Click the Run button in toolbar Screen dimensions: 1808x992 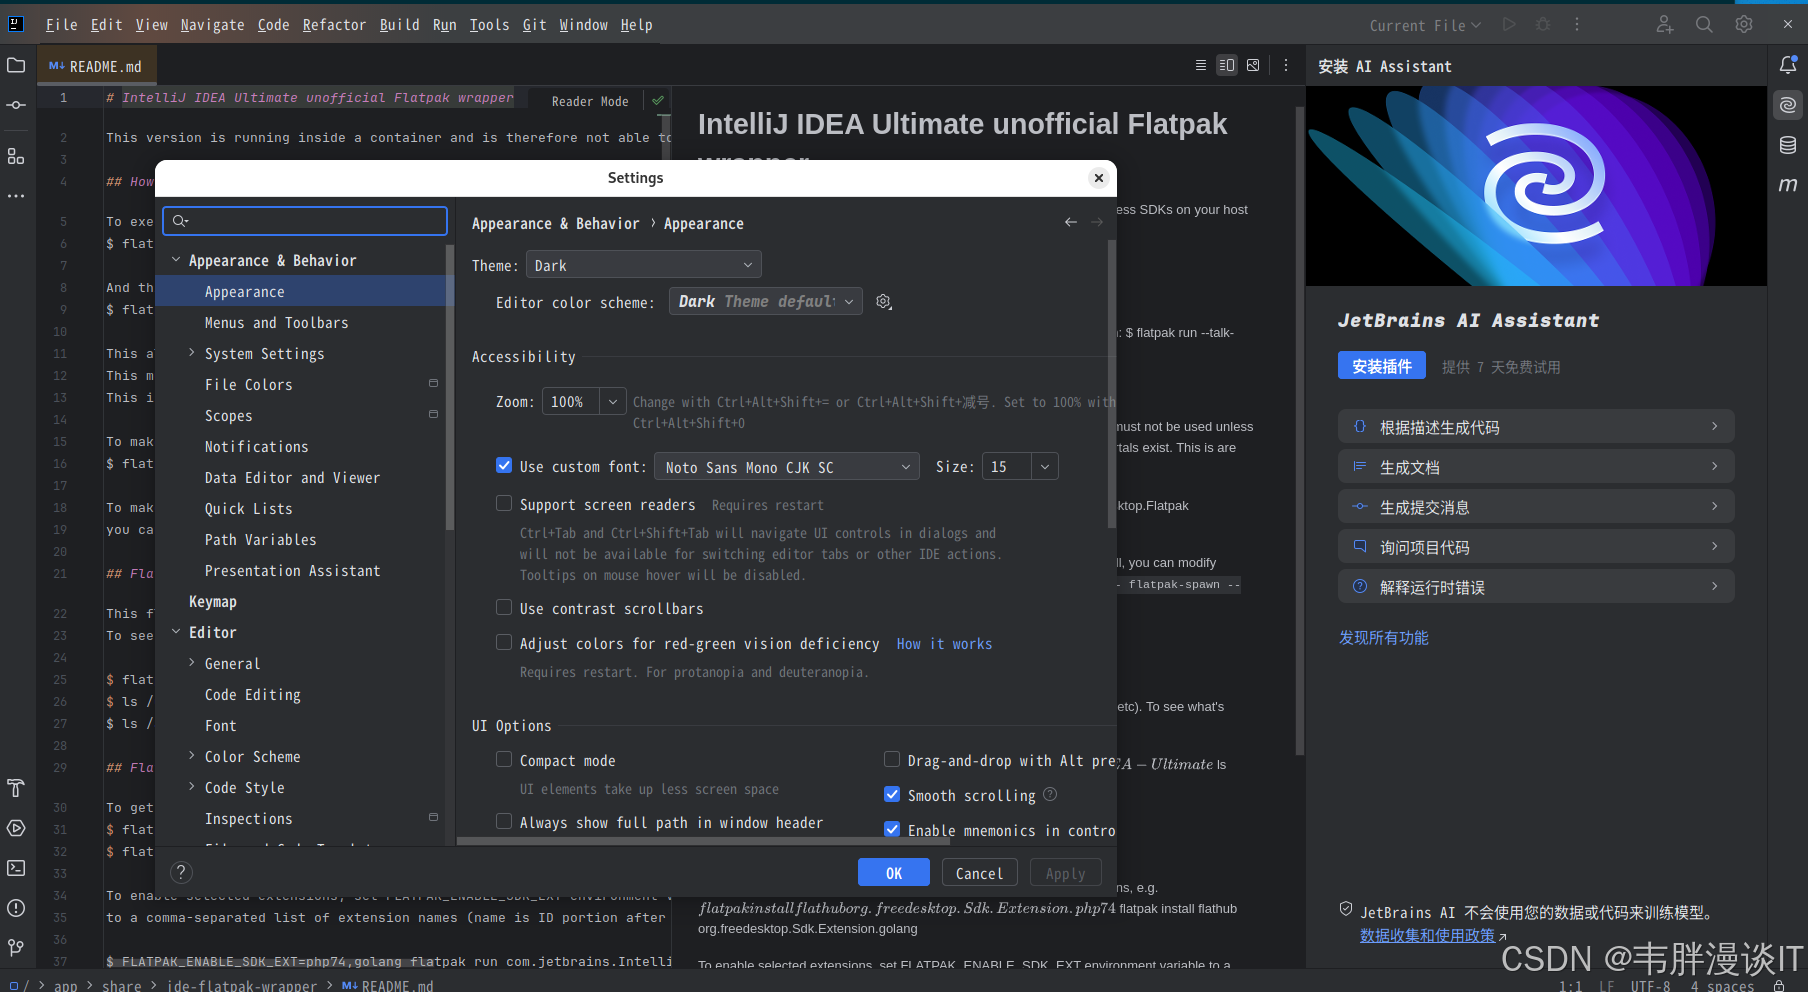point(1509,24)
